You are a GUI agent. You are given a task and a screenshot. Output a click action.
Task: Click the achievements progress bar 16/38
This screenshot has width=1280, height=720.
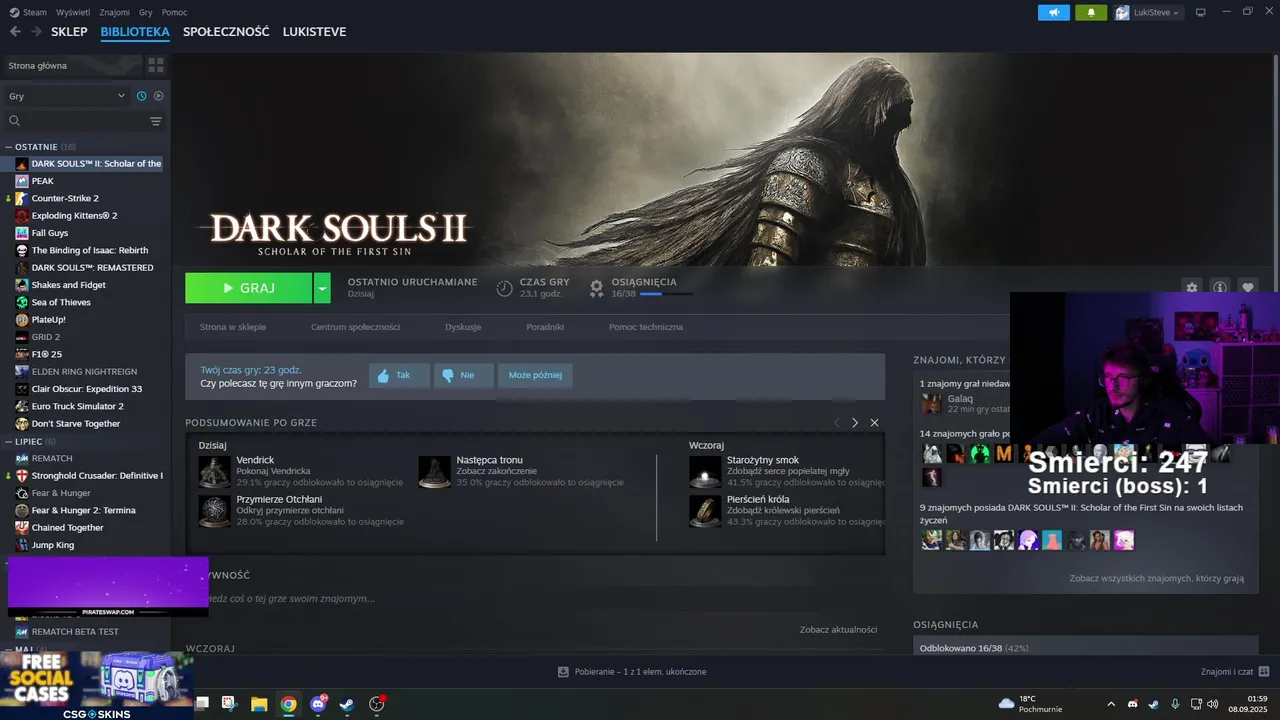(666, 294)
